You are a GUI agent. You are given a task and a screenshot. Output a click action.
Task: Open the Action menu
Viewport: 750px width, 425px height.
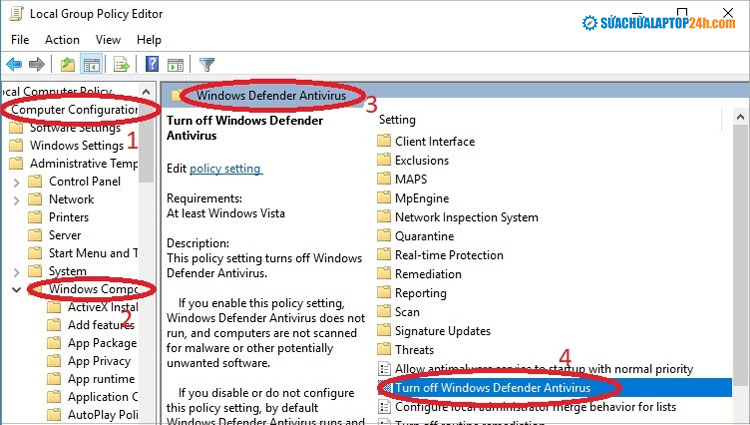62,40
